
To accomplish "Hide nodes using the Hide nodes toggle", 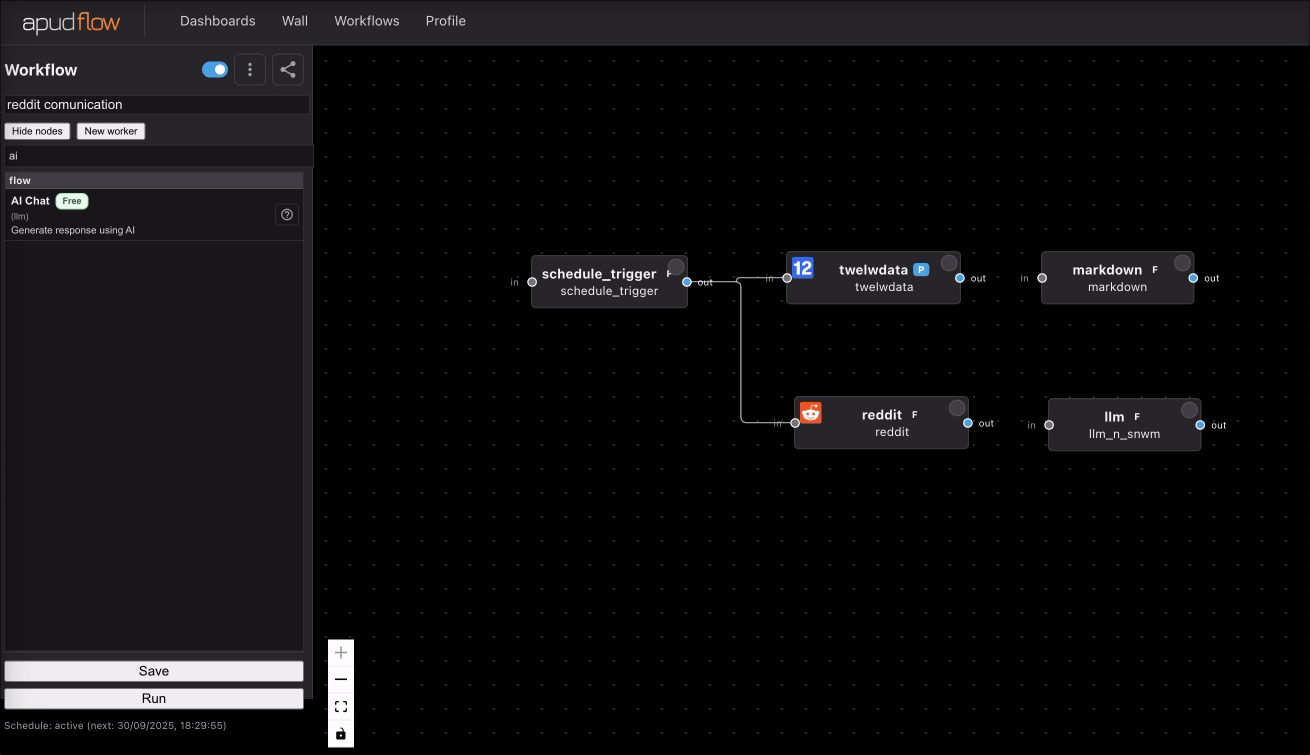I will [x=37, y=130].
